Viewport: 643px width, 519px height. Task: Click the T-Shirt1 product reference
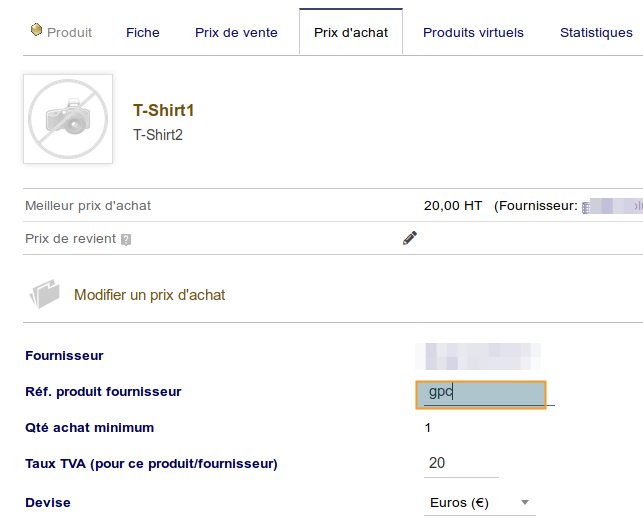coord(163,110)
